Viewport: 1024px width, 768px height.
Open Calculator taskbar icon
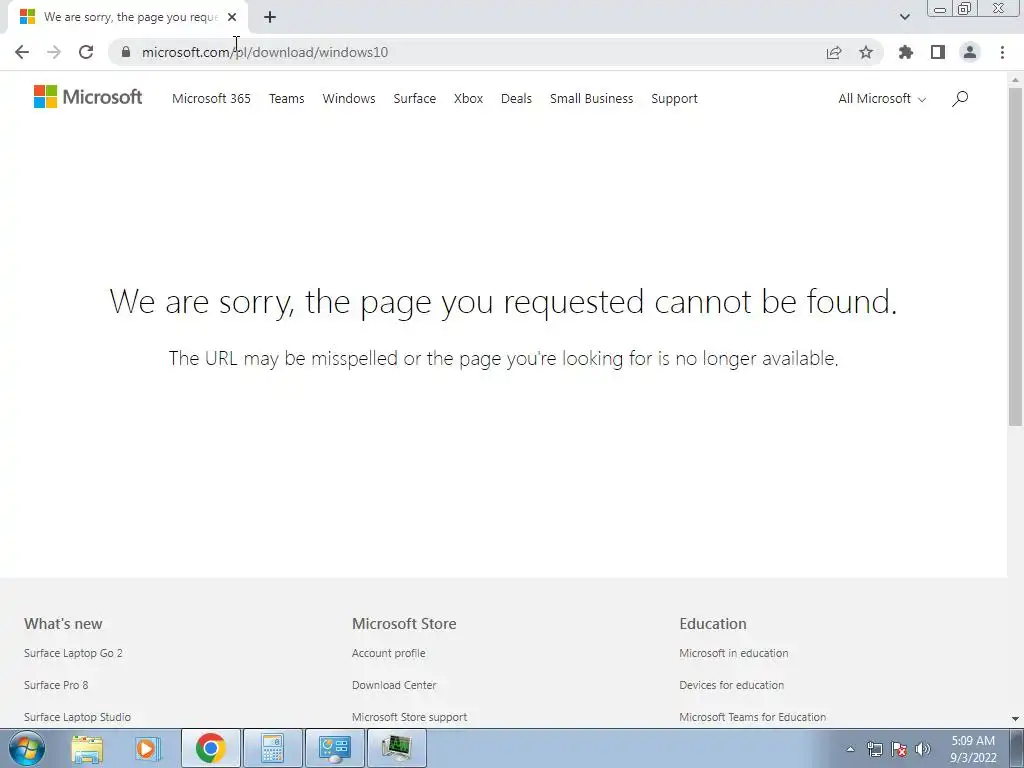click(x=272, y=748)
